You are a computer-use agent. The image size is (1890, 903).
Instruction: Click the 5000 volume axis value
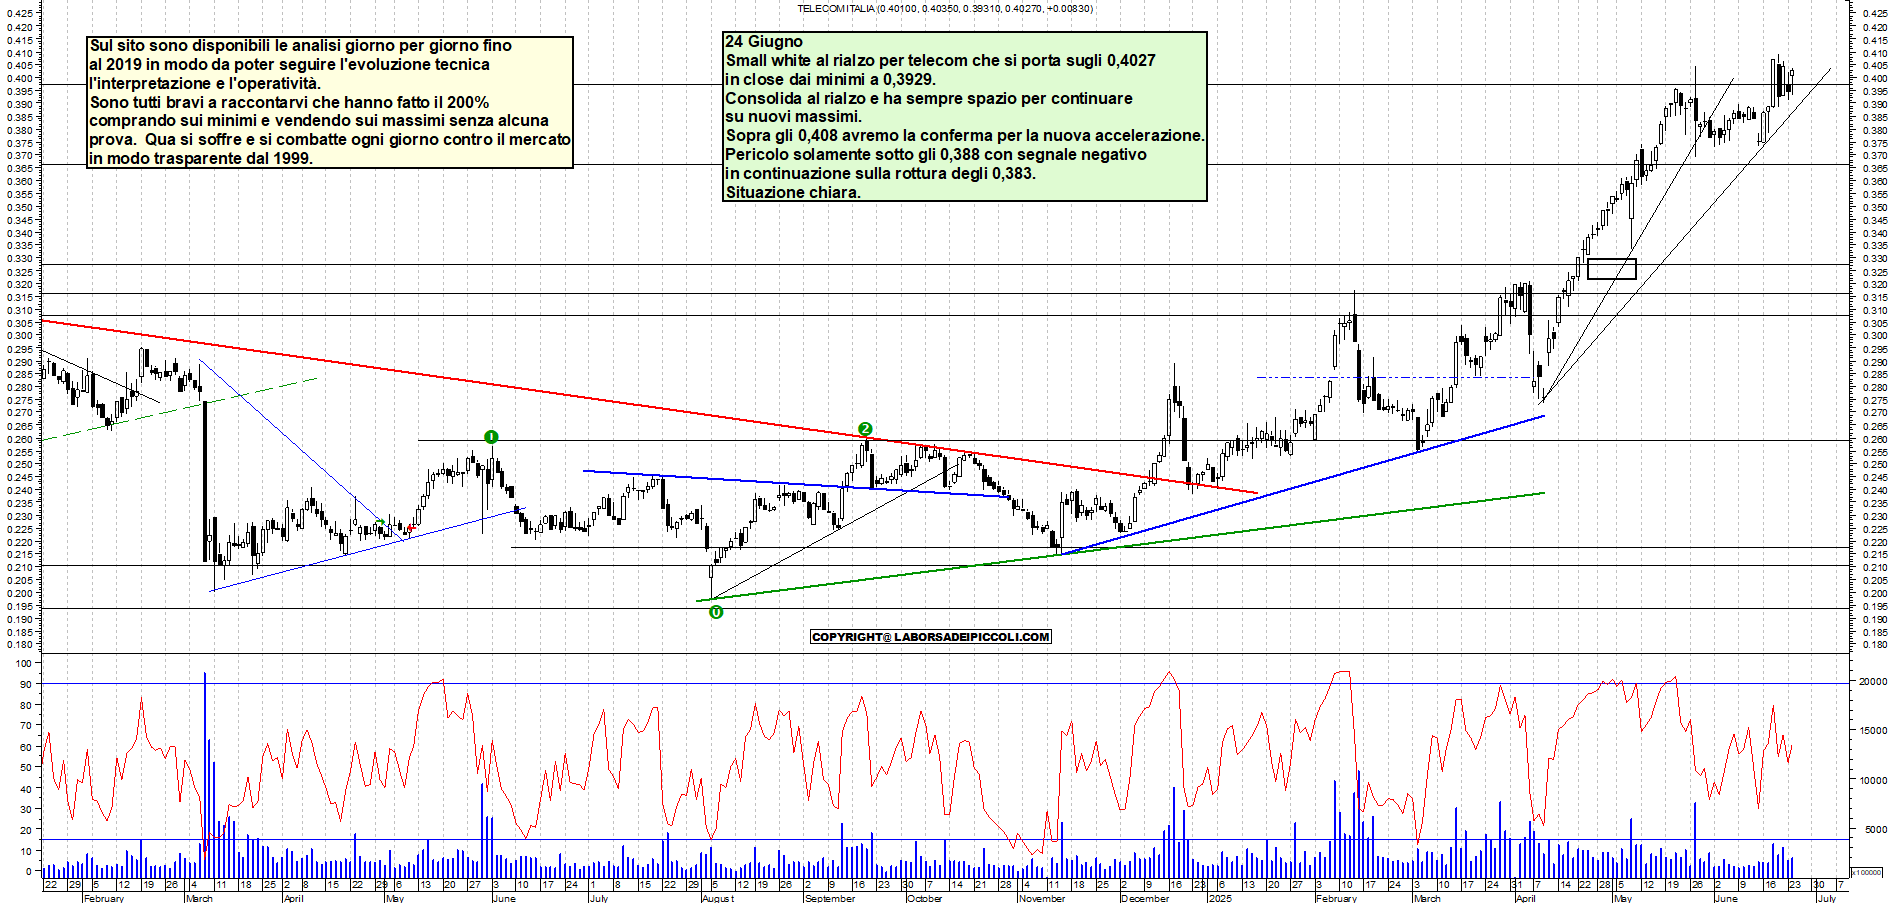click(x=1876, y=829)
